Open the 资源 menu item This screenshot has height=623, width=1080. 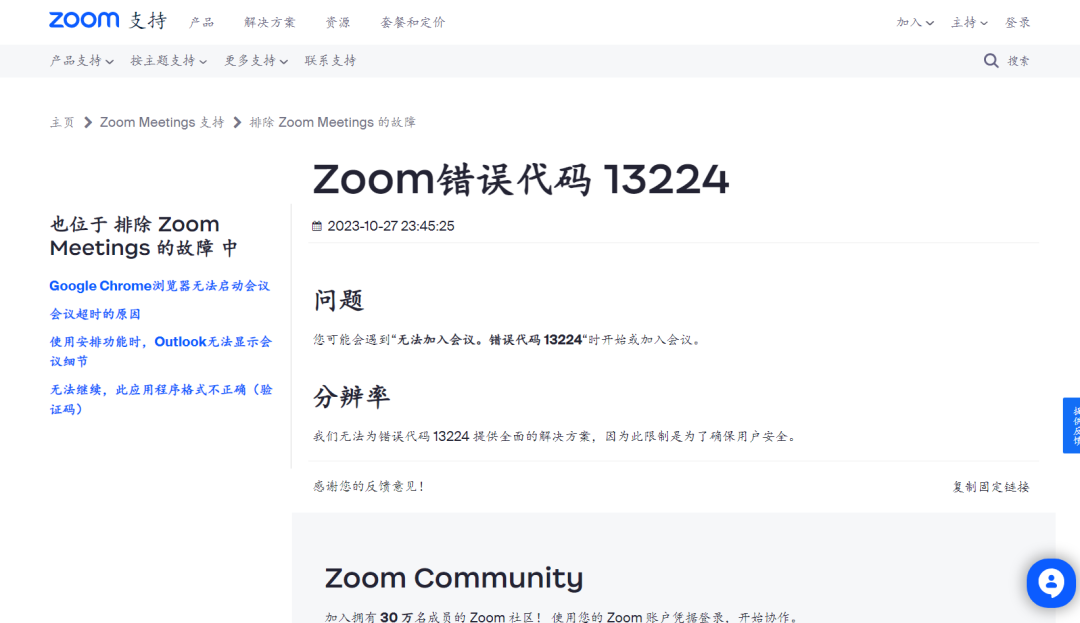(338, 22)
